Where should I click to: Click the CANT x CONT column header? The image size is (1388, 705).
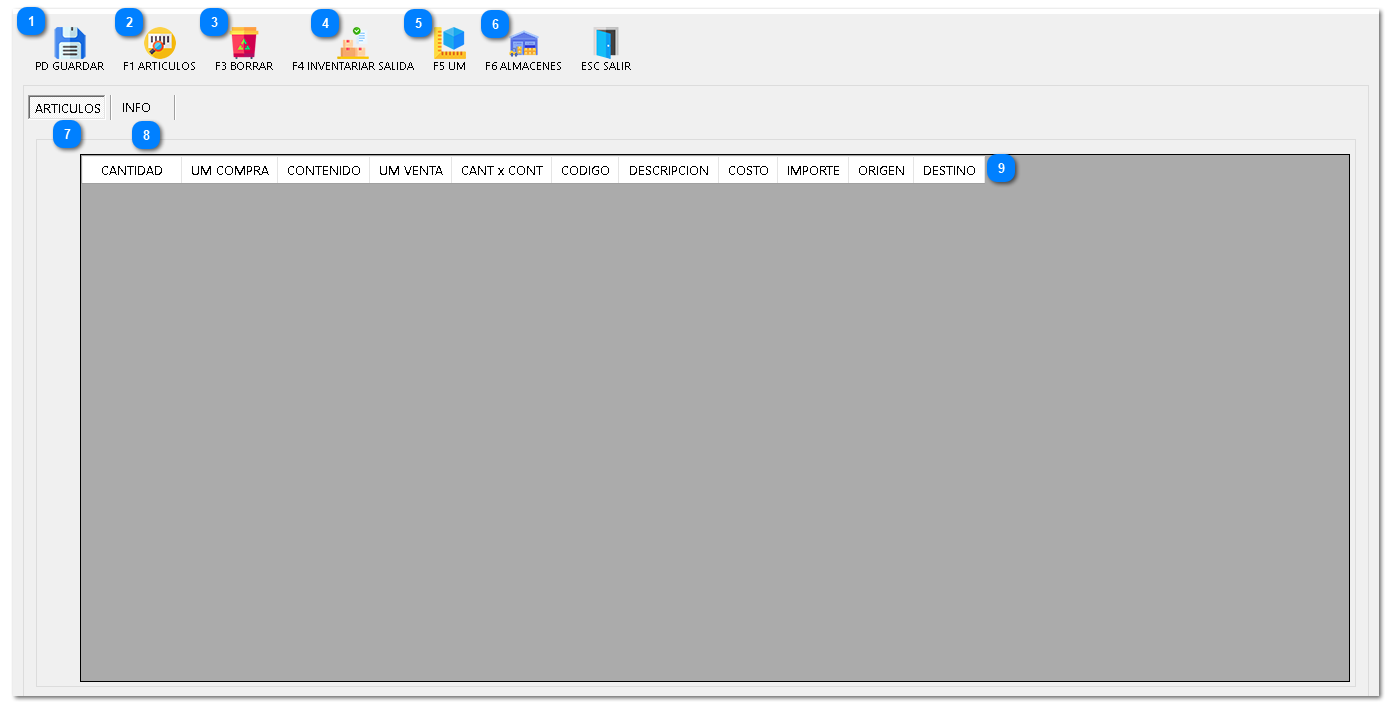502,171
